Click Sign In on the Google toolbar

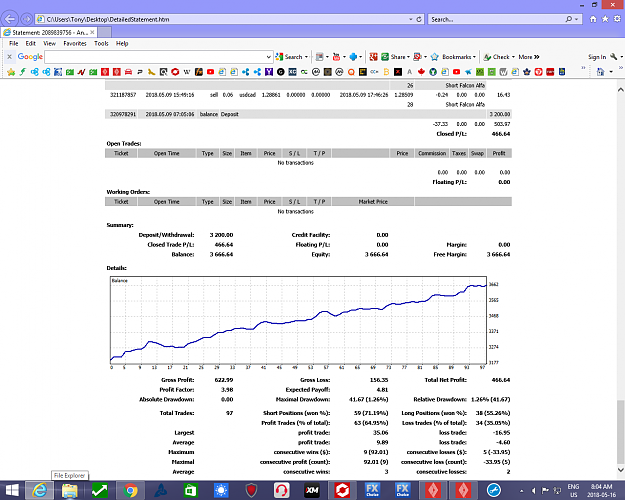pos(597,57)
